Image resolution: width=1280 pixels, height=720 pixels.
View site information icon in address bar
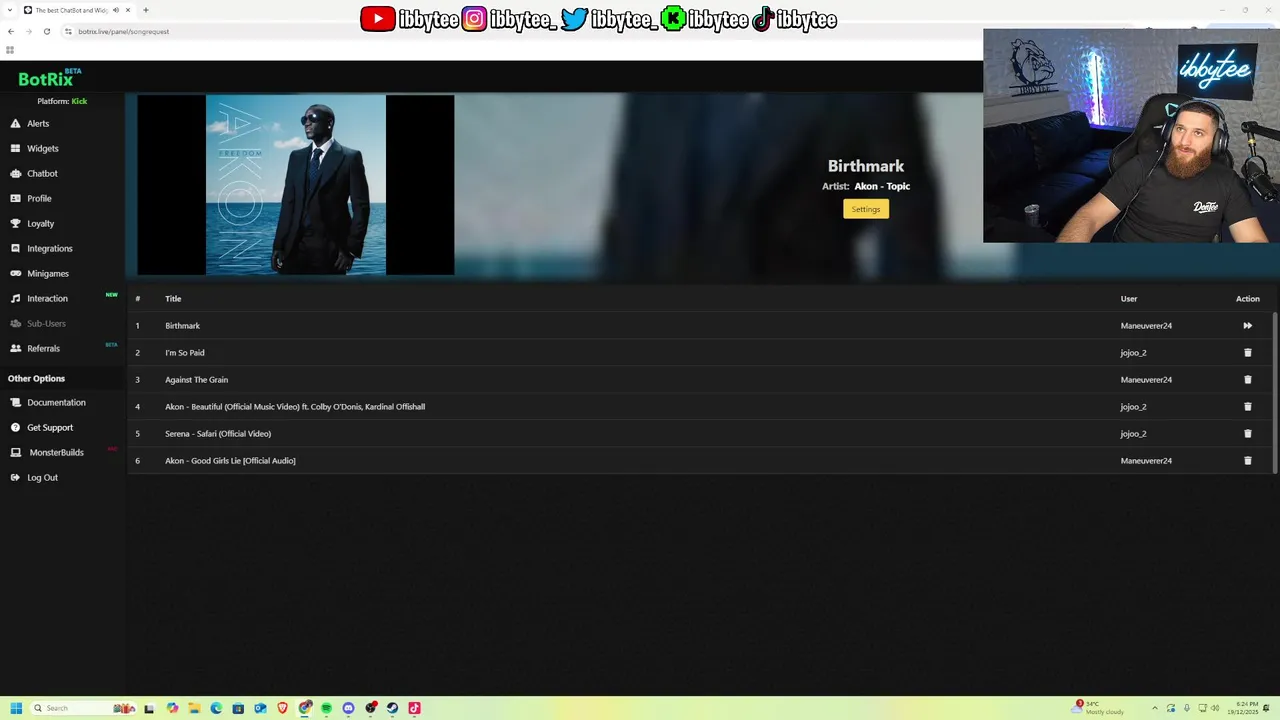(68, 31)
